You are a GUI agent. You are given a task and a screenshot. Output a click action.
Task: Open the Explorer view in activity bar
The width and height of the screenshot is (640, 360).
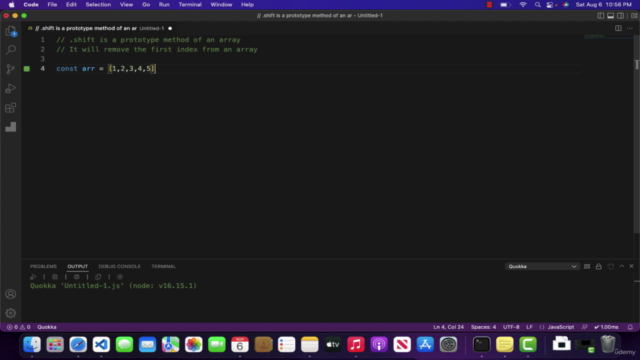[x=11, y=31]
